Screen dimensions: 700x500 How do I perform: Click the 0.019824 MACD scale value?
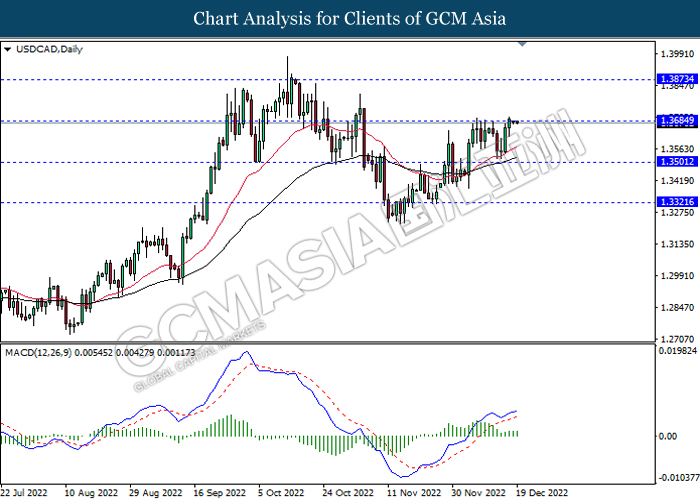pos(677,351)
